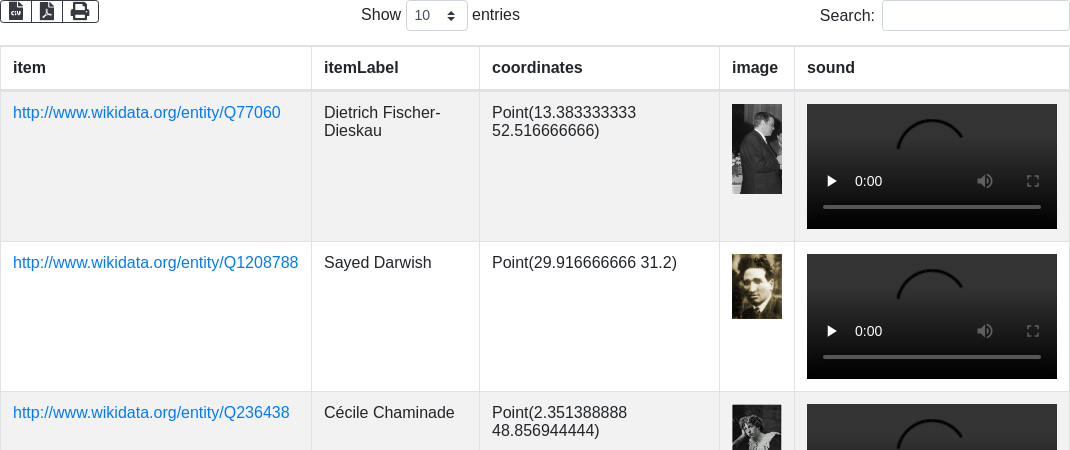1070x450 pixels.
Task: Mute the Sayed Darwish audio player
Action: 985,331
